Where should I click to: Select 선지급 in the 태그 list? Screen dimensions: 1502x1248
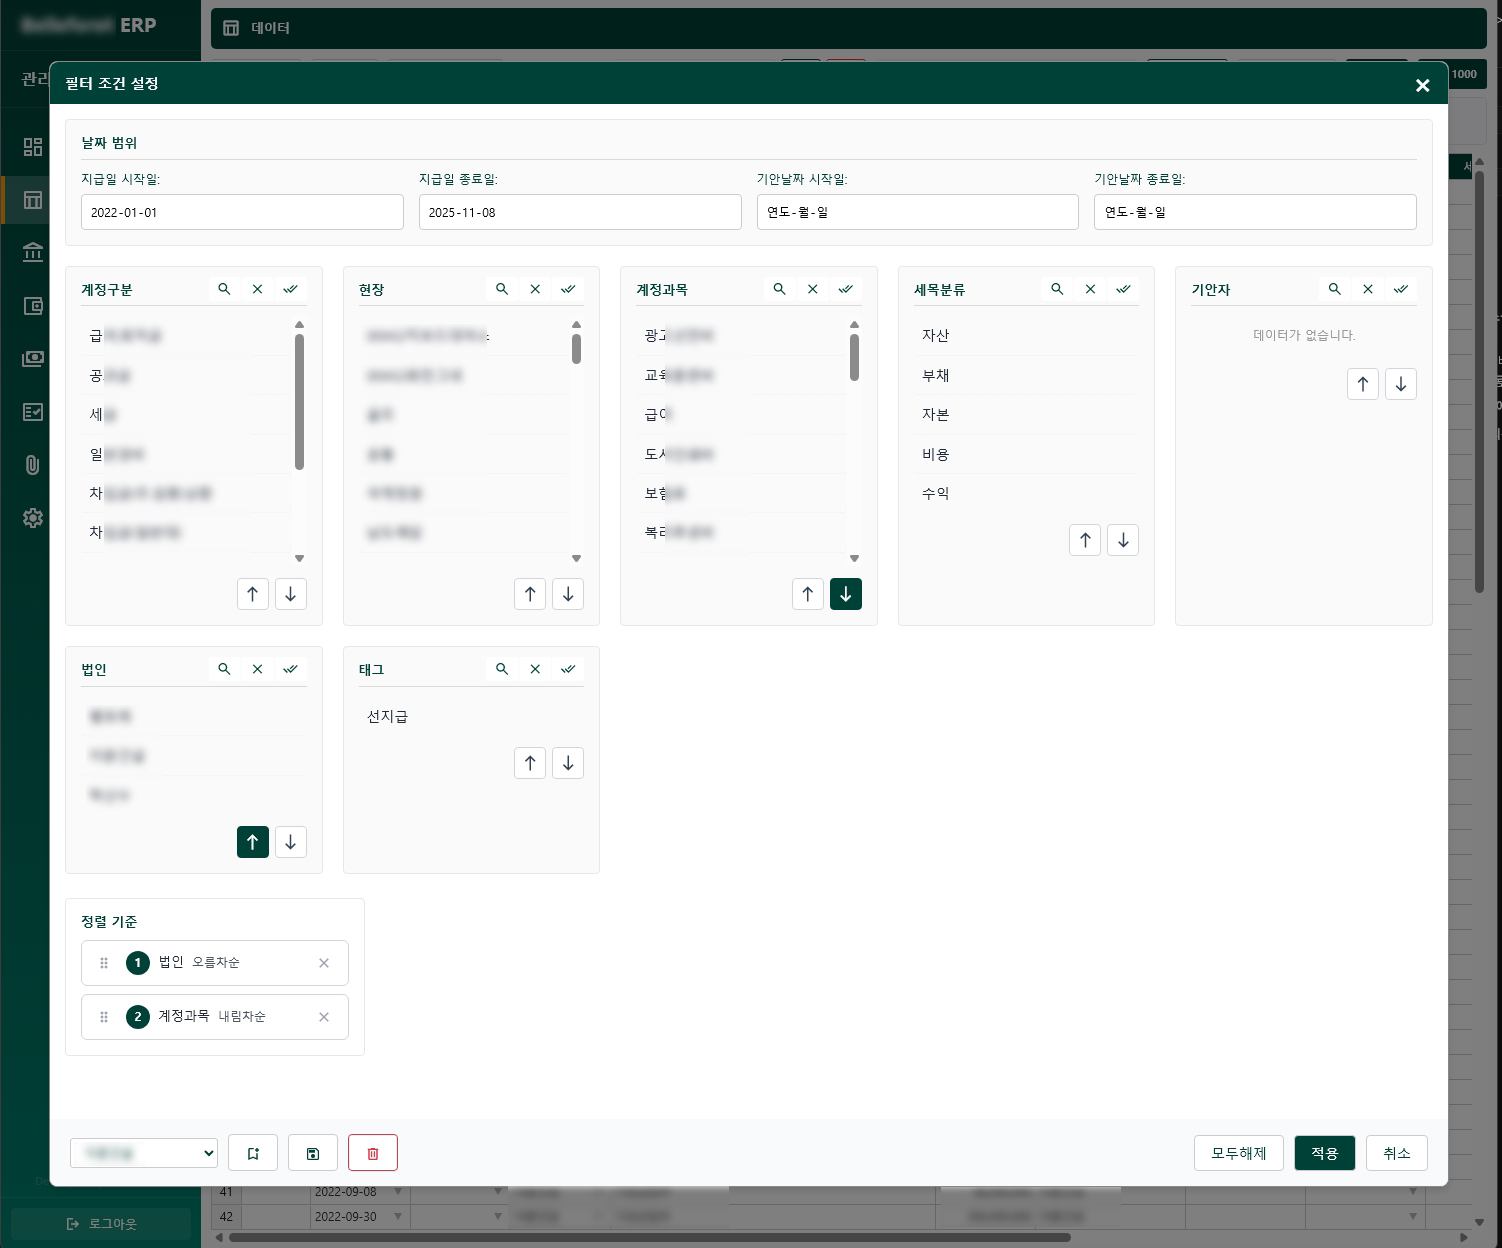coord(388,716)
